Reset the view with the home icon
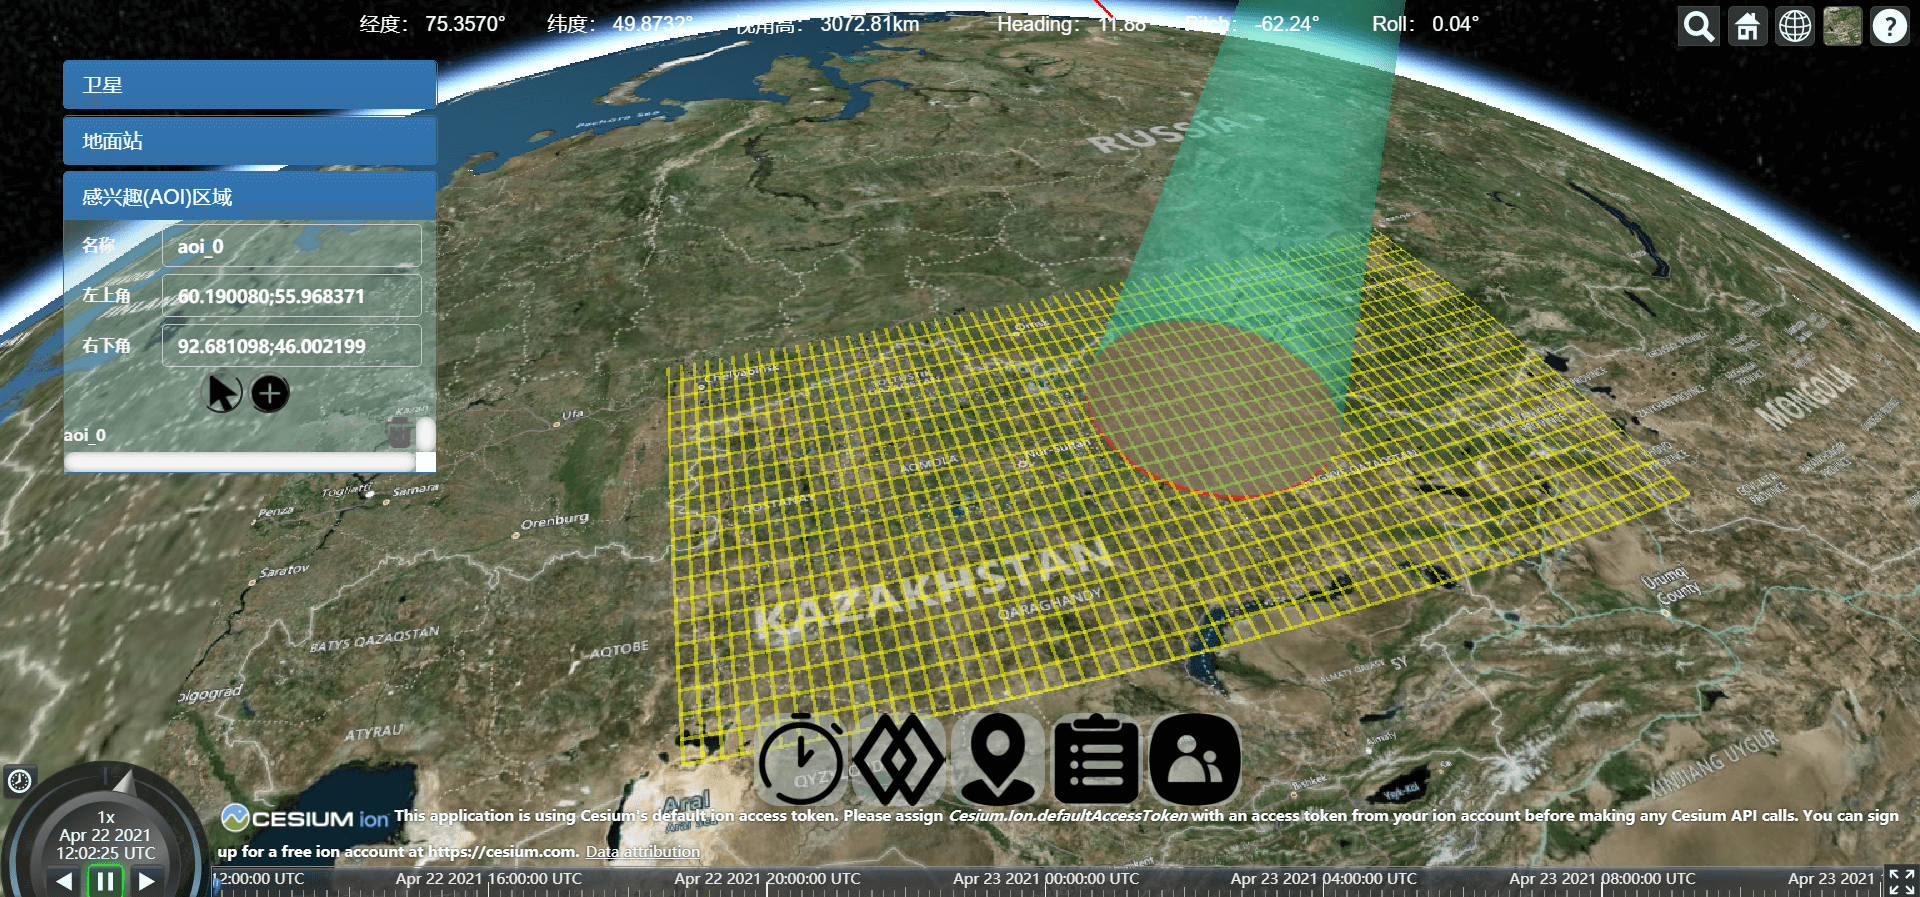The width and height of the screenshot is (1920, 897). (x=1747, y=26)
